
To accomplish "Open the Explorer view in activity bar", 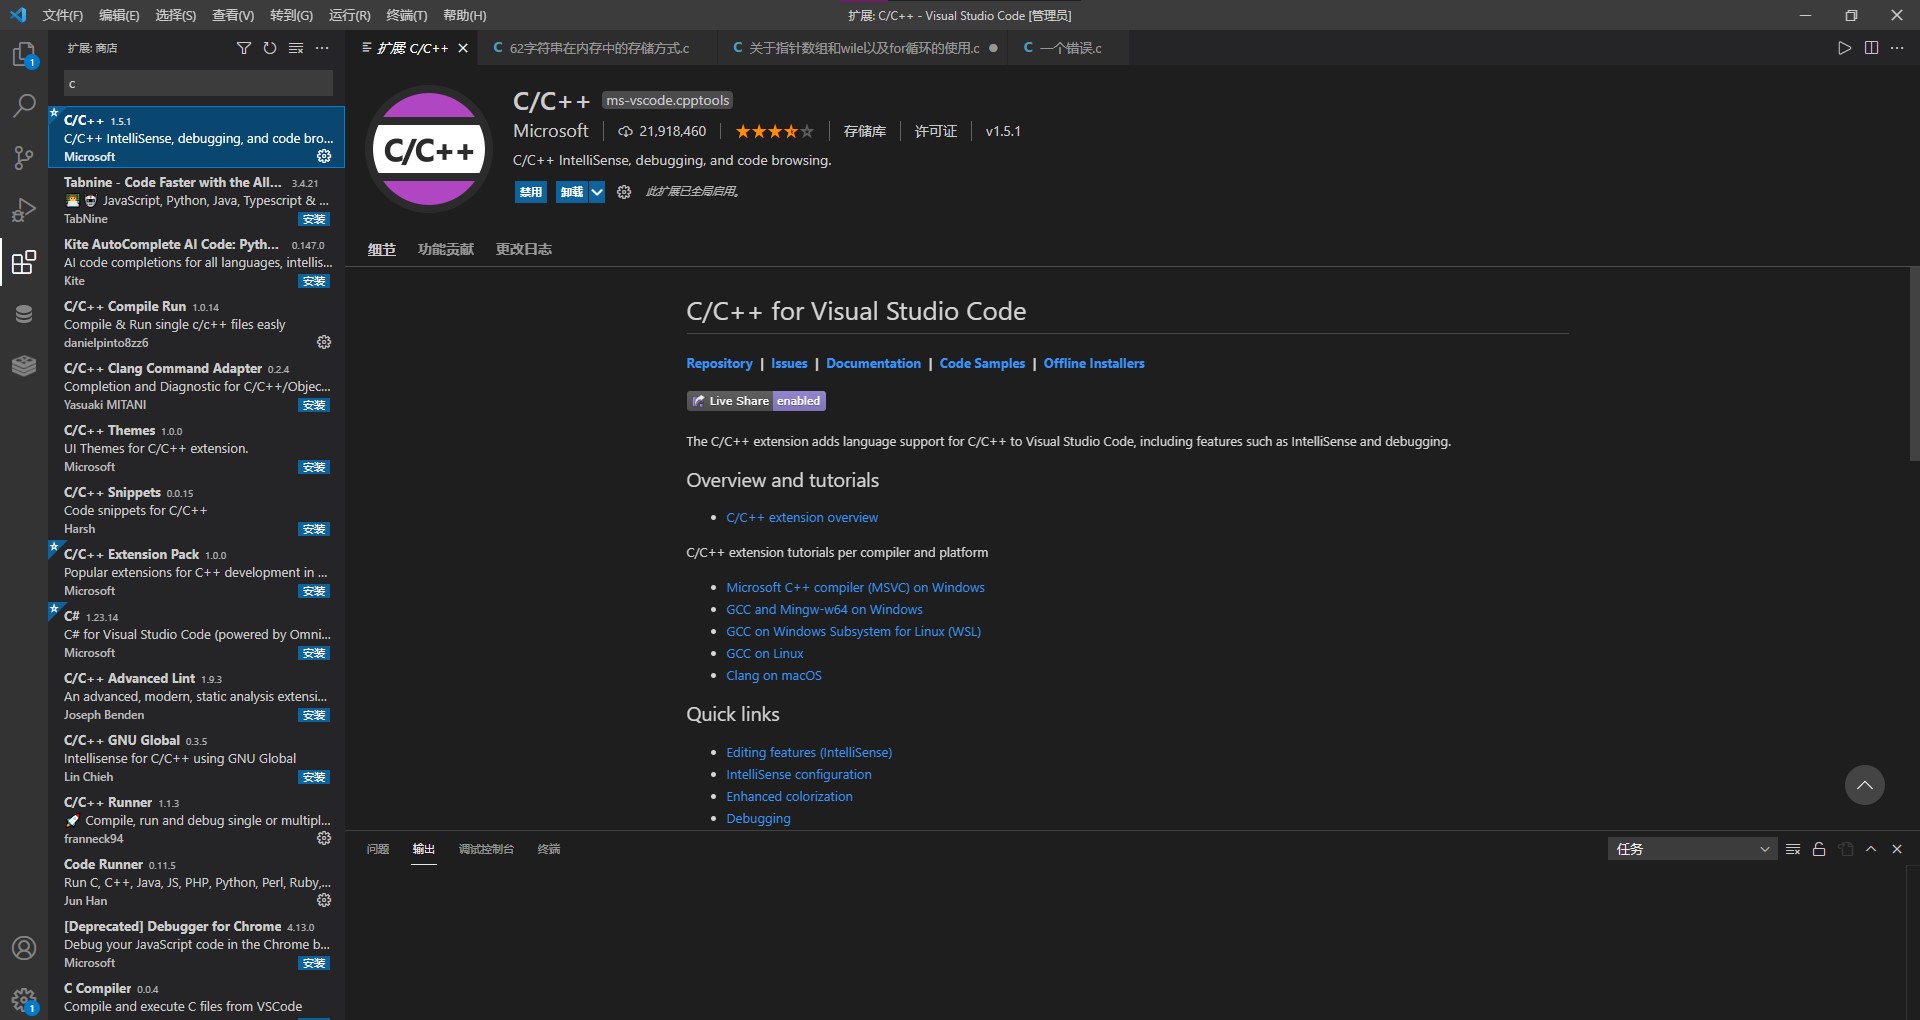I will (24, 54).
